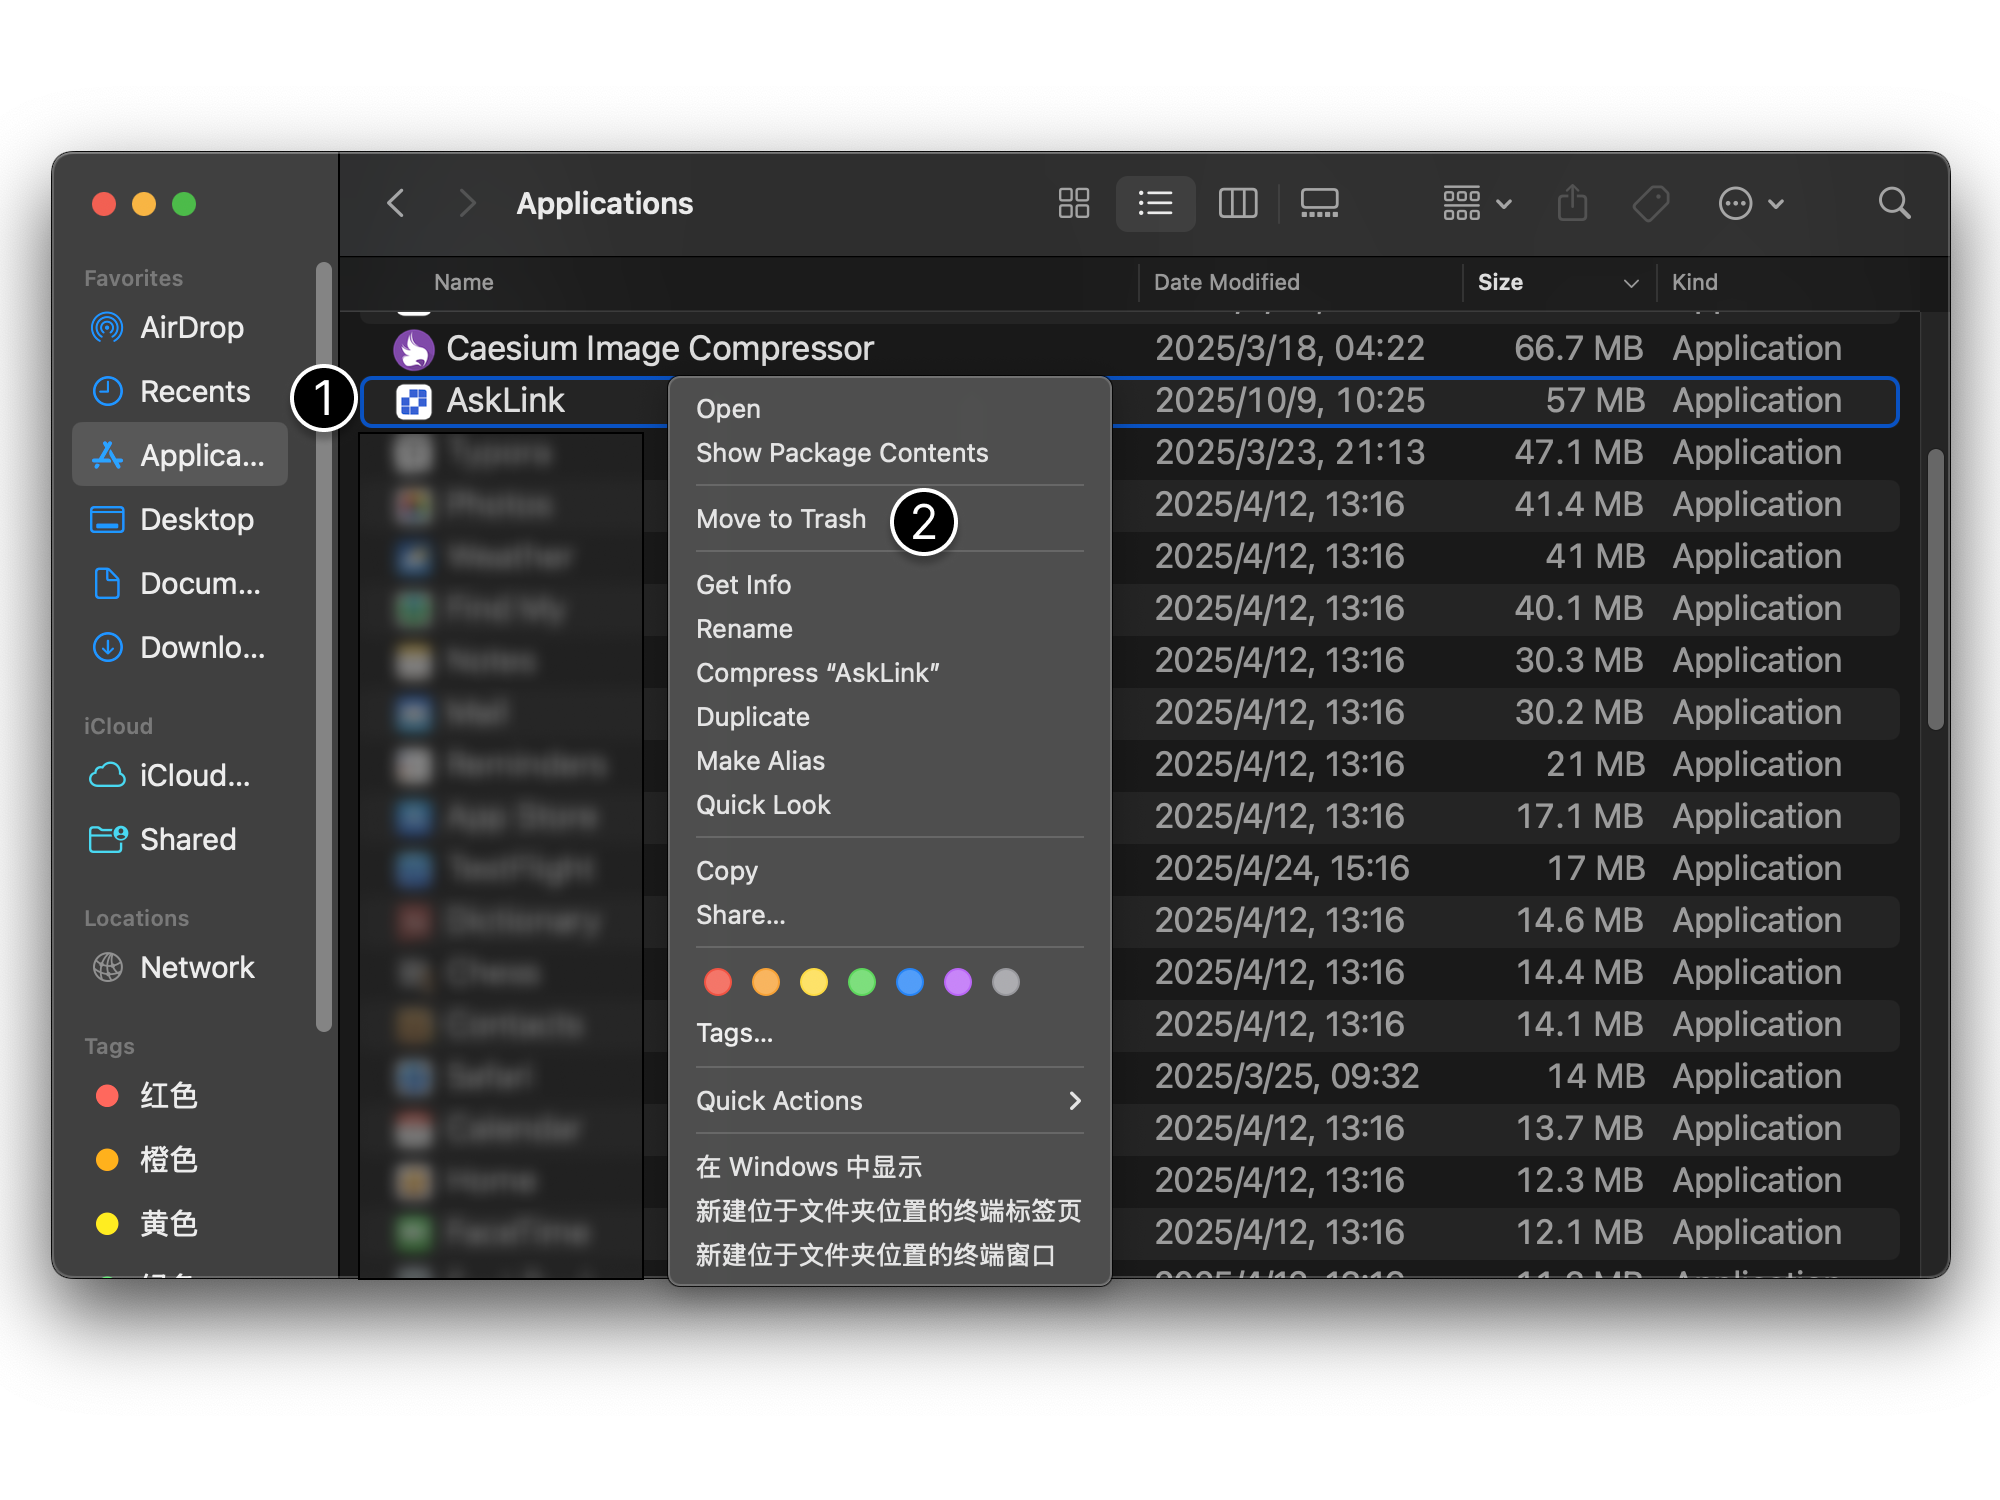
Task: Go back with the left chevron
Action: pyautogui.click(x=396, y=203)
